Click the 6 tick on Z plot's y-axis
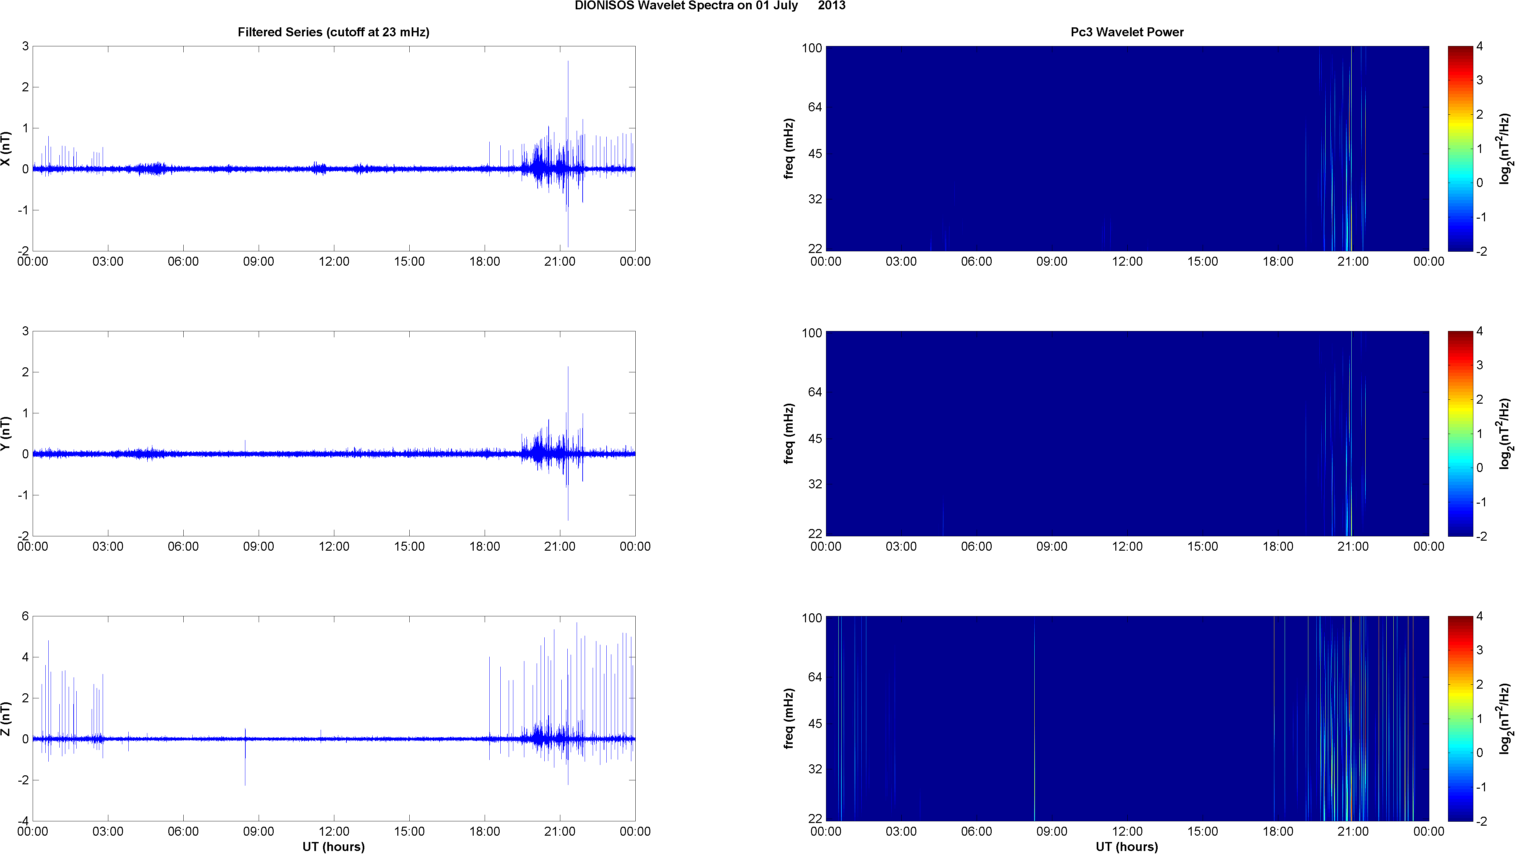 (25, 617)
